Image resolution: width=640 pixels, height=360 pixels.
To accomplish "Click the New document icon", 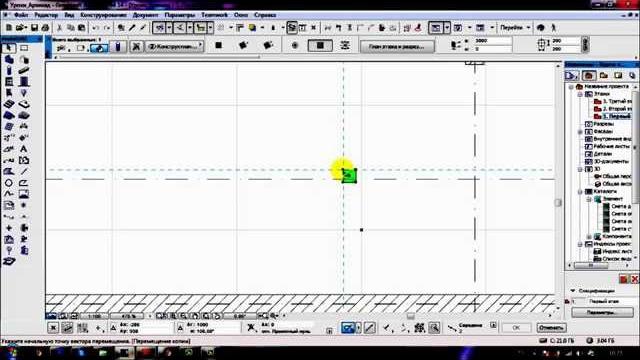I will point(9,27).
